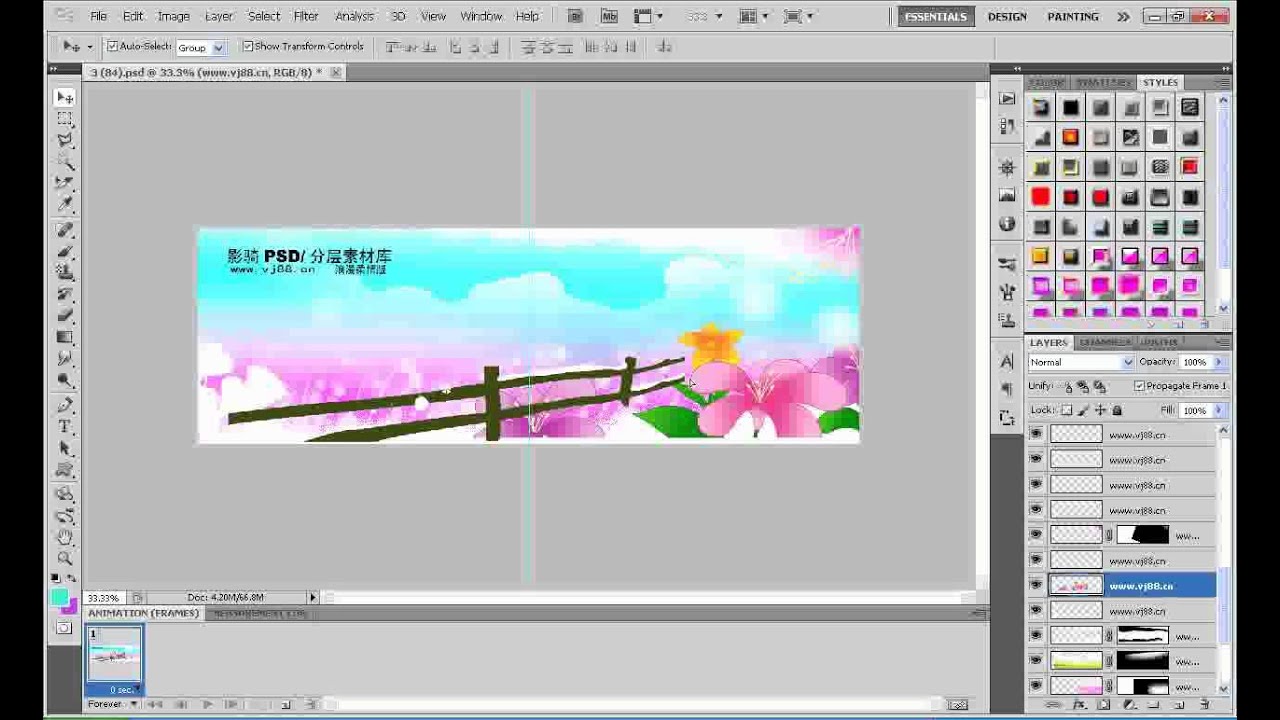Image resolution: width=1280 pixels, height=720 pixels.
Task: Select the Brush tool
Action: click(x=64, y=251)
